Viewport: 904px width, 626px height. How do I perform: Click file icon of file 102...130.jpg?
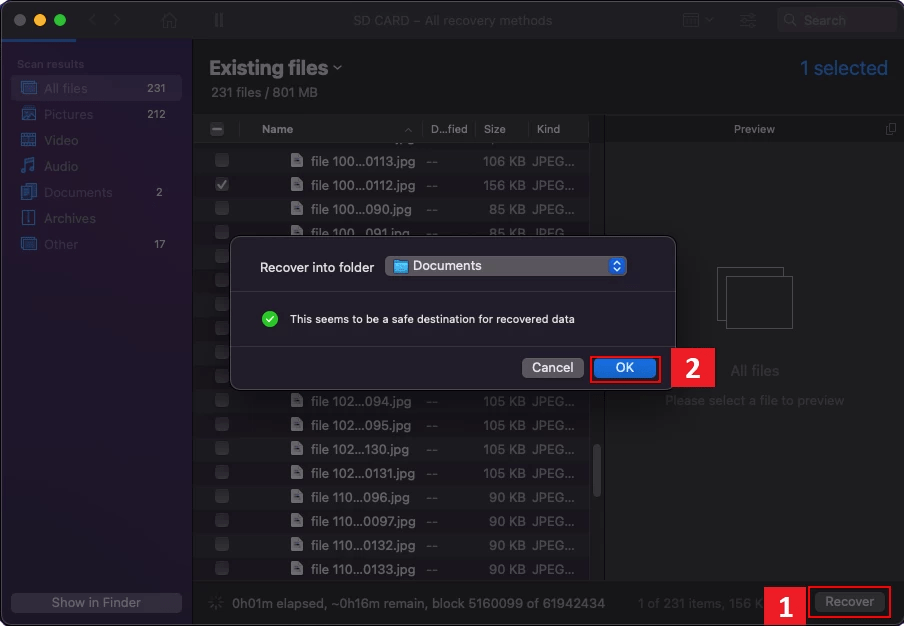(x=297, y=448)
